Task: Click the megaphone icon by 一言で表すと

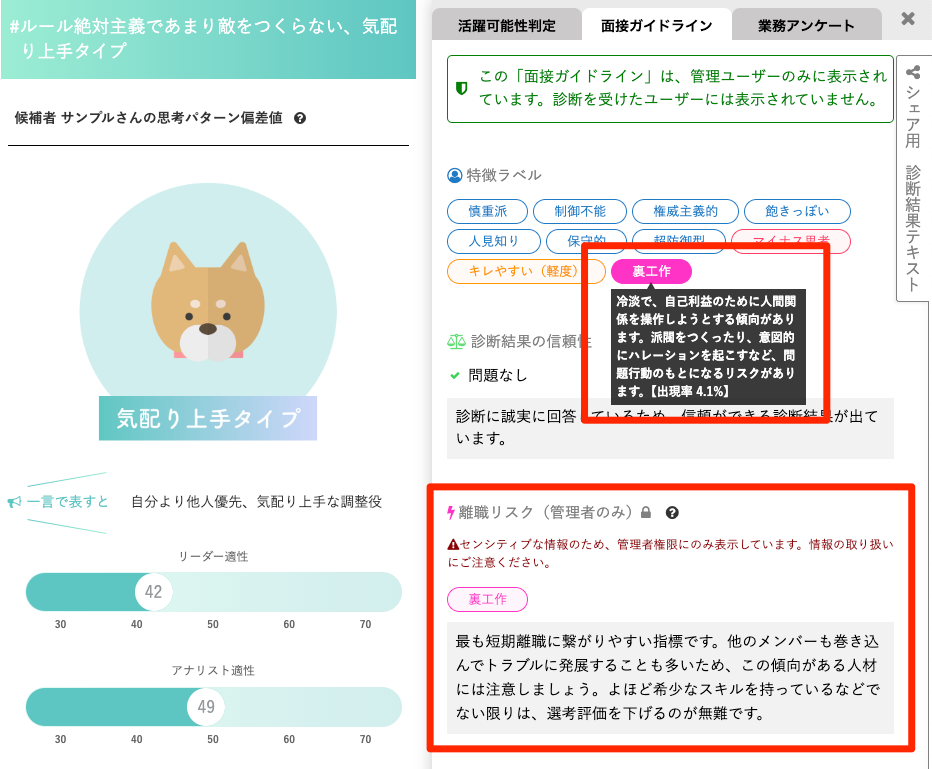Action: pos(14,502)
